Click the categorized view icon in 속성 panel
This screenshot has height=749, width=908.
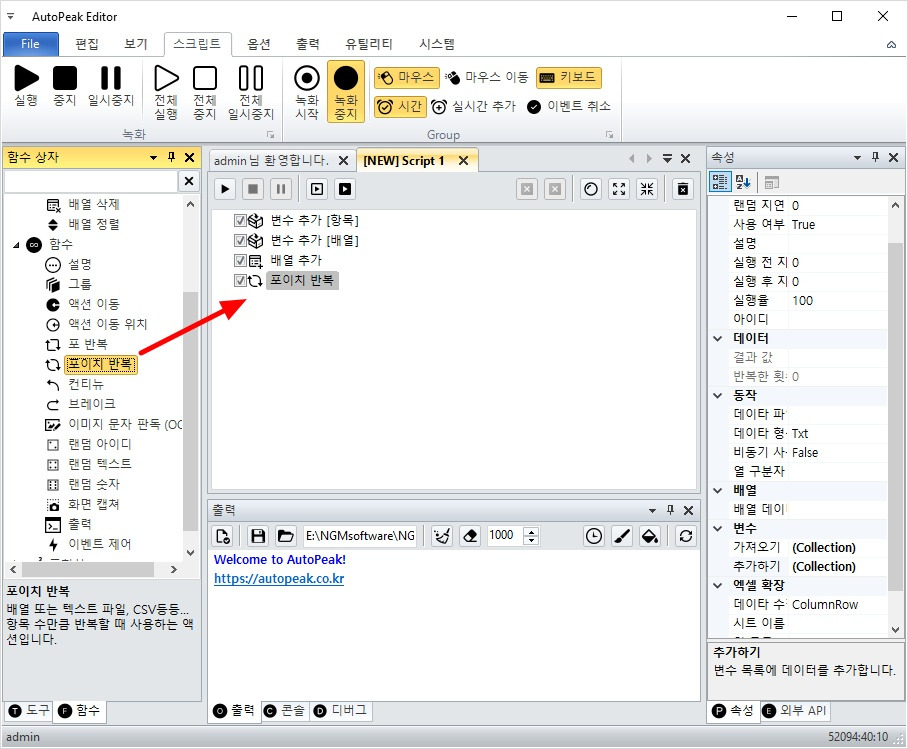point(720,182)
